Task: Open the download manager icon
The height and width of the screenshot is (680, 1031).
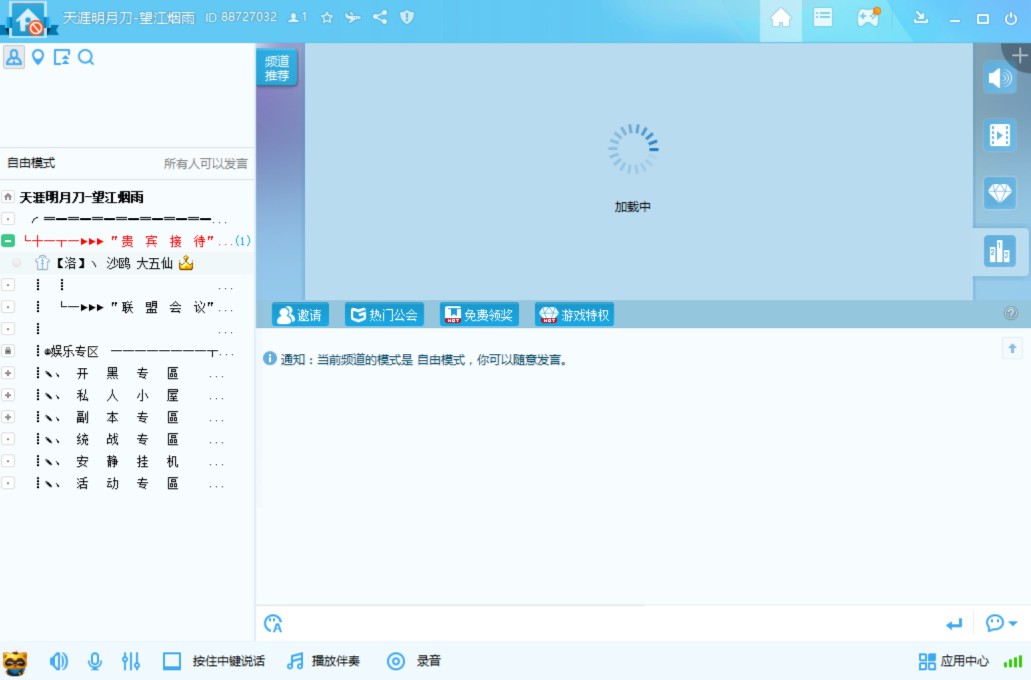Action: 921,18
